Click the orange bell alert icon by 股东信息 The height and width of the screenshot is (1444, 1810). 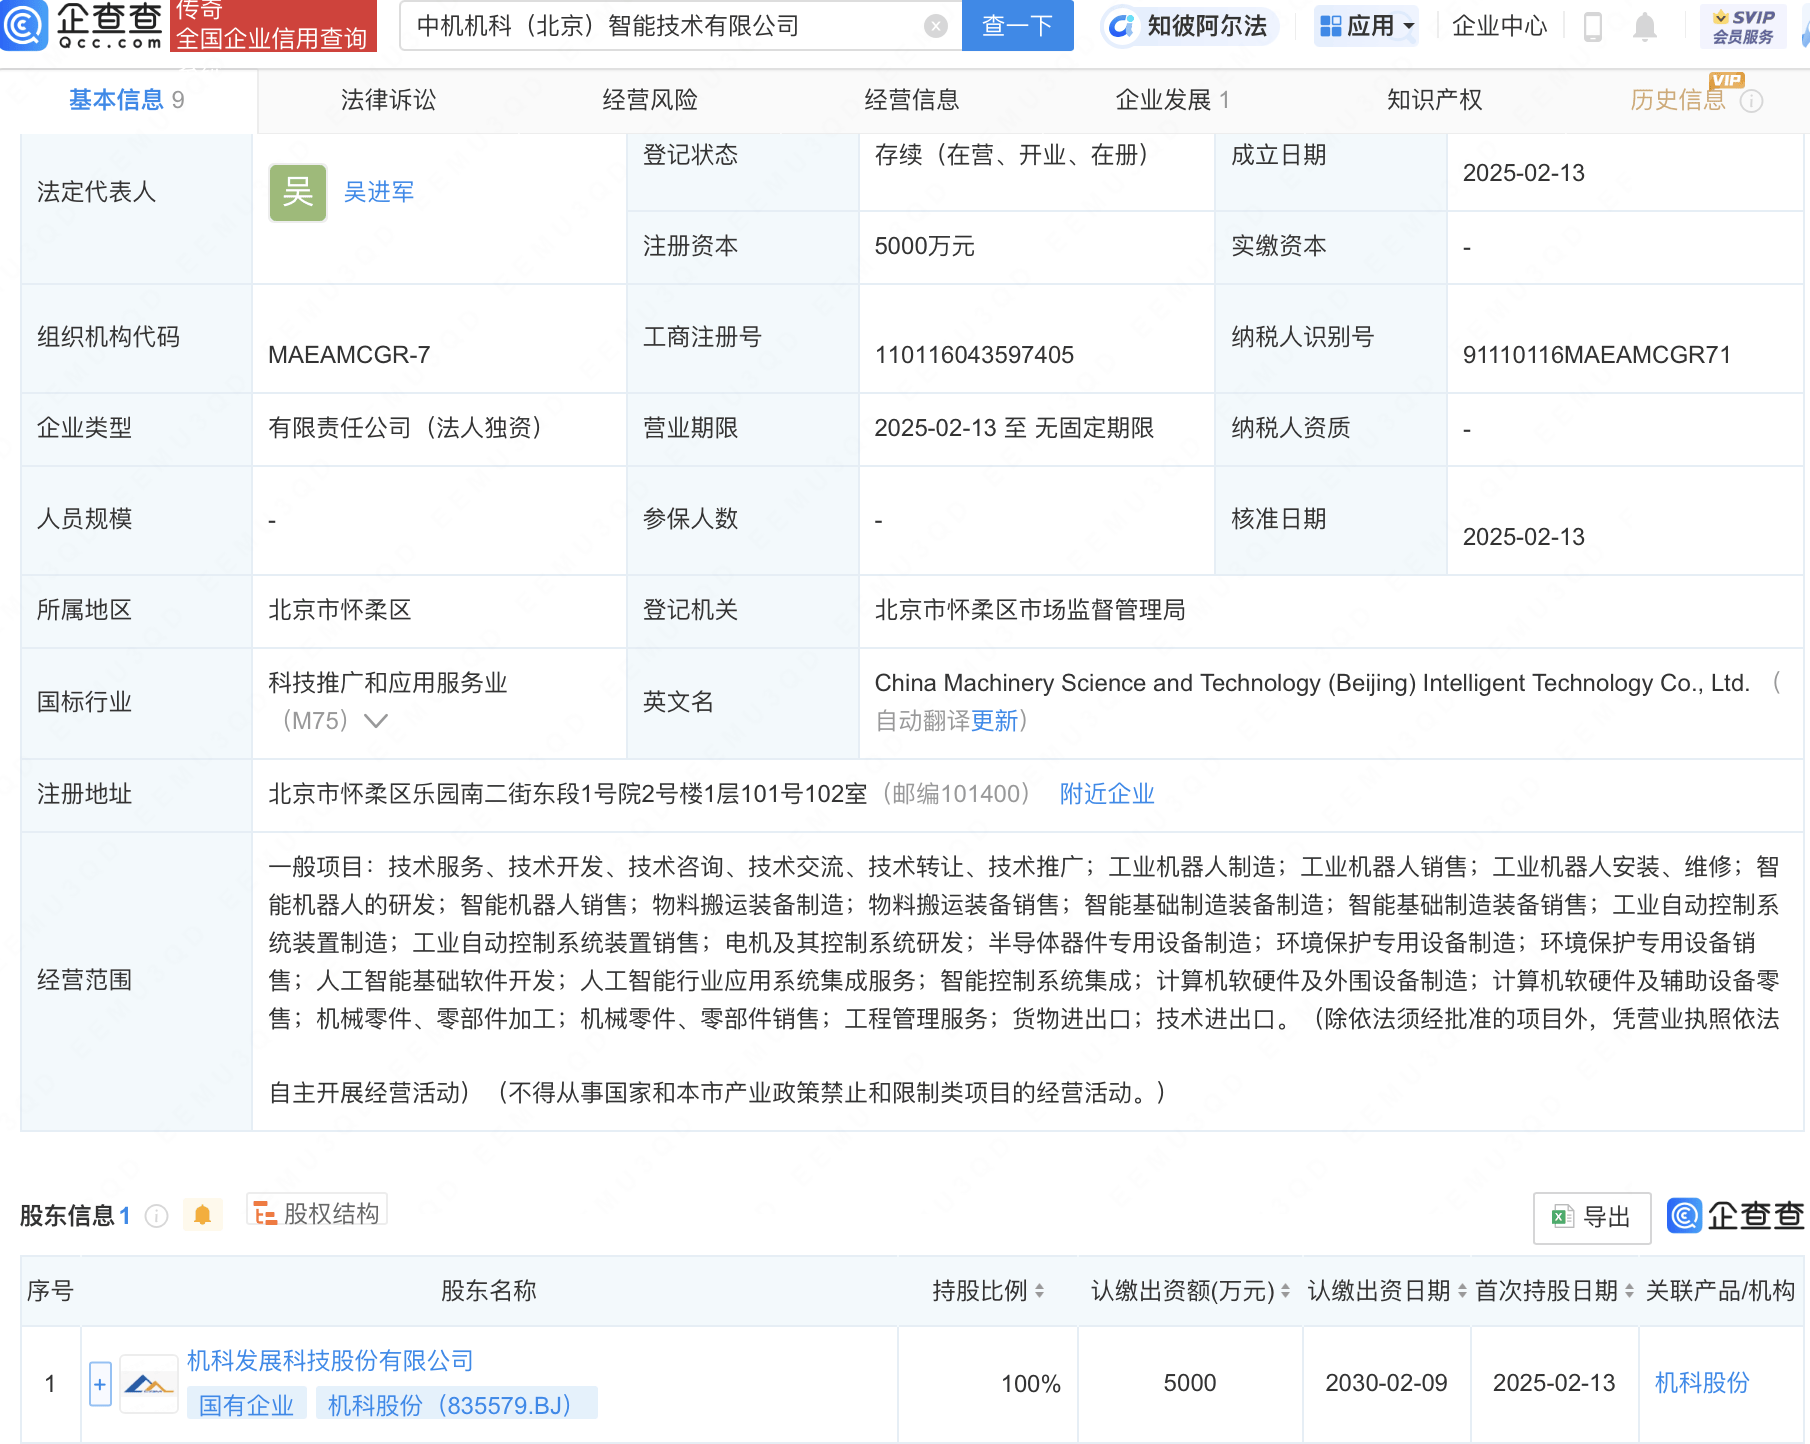pyautogui.click(x=202, y=1215)
